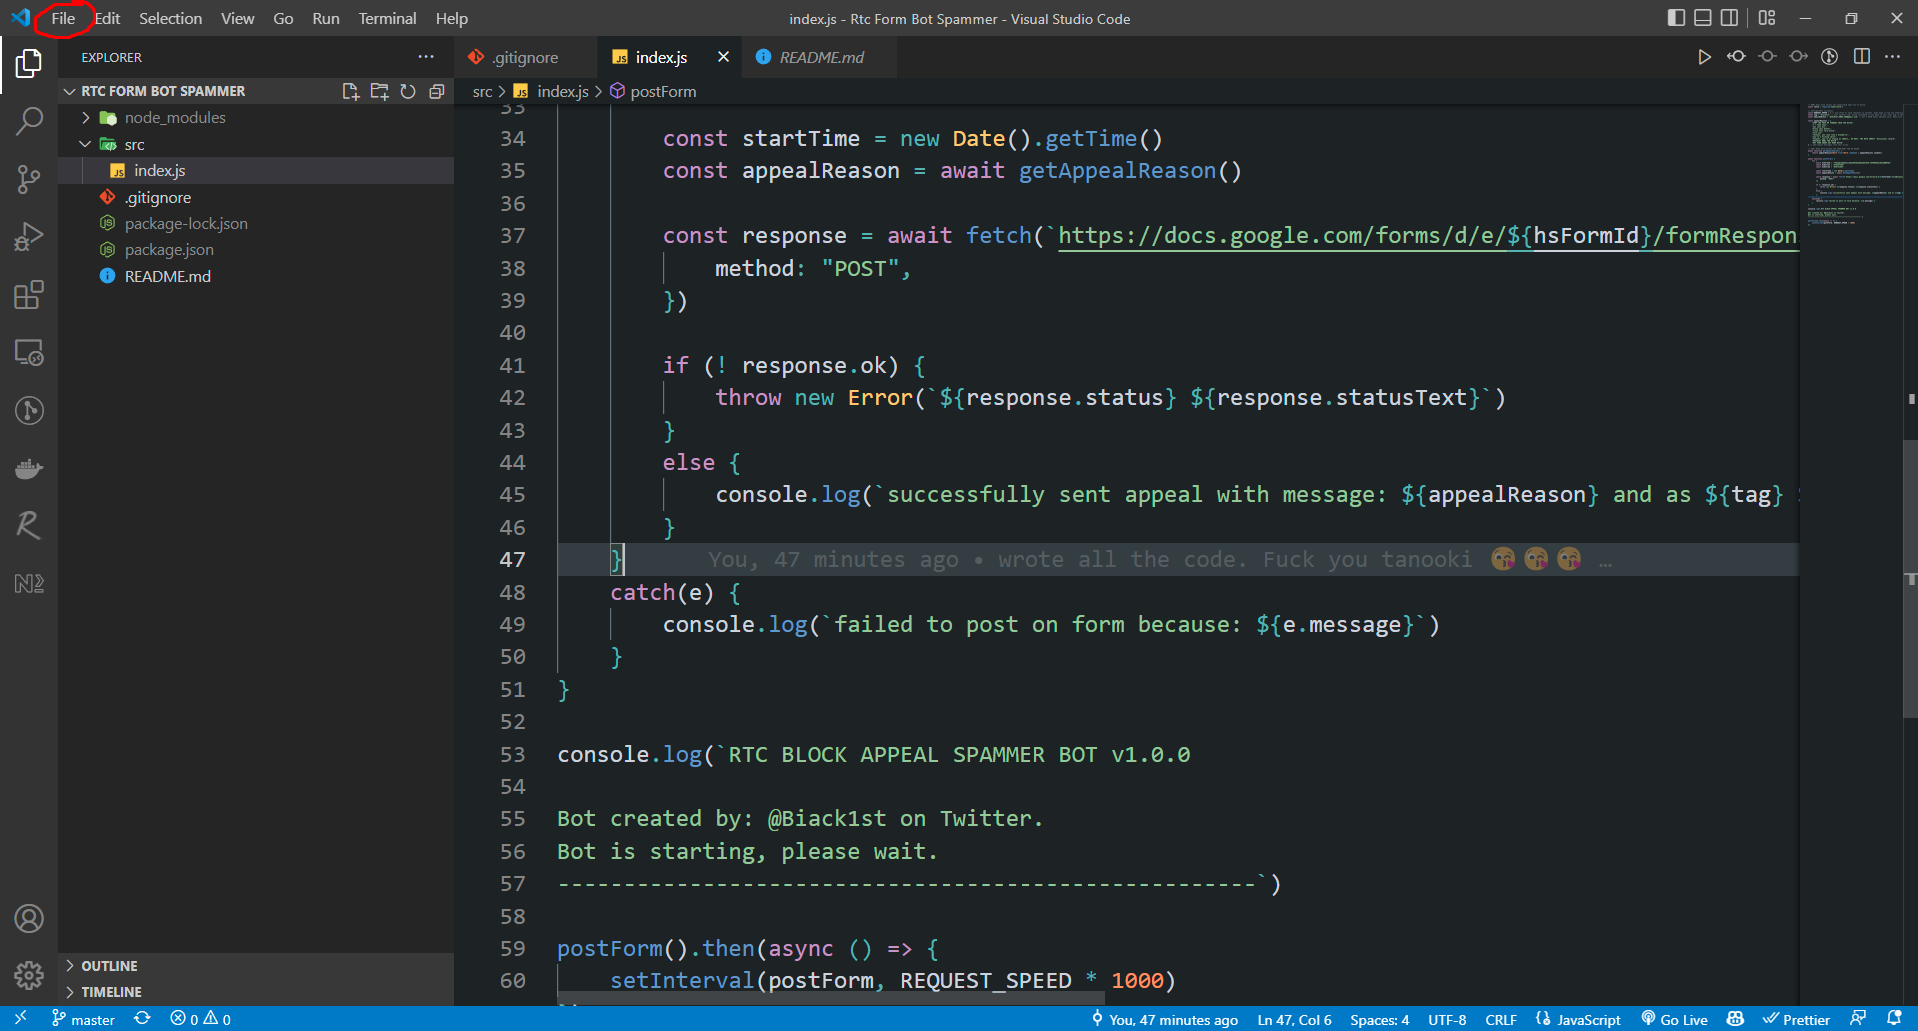Open the Docker extension view
The height and width of the screenshot is (1031, 1918).
[x=29, y=468]
